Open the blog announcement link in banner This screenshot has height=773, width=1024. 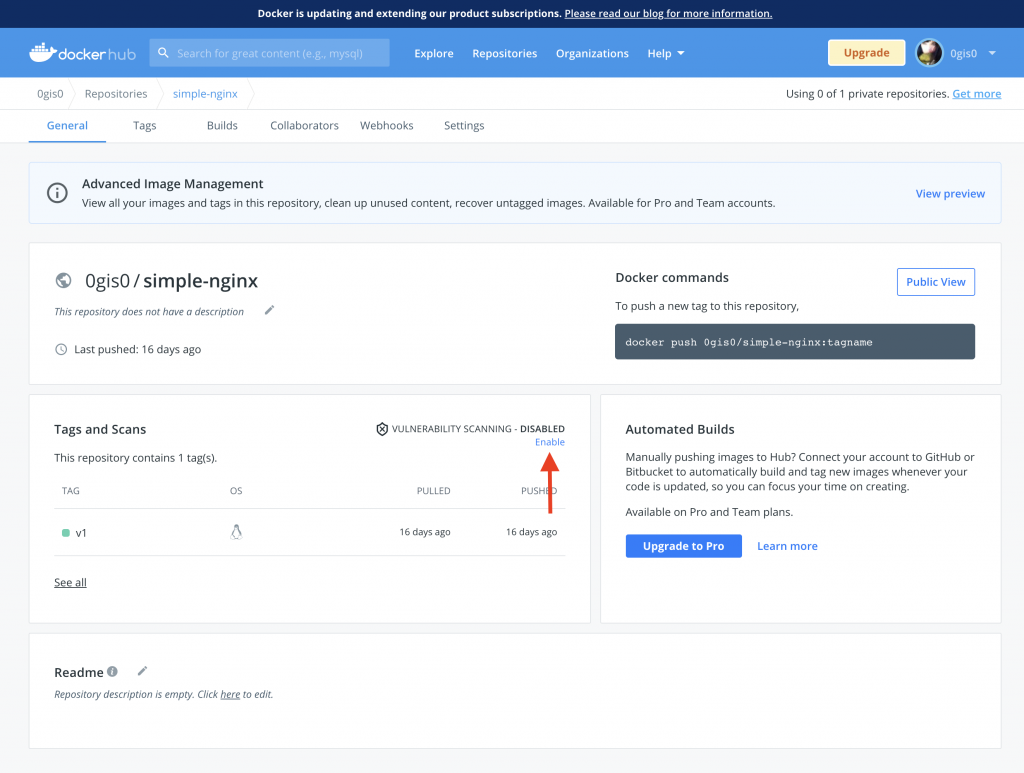(x=668, y=13)
